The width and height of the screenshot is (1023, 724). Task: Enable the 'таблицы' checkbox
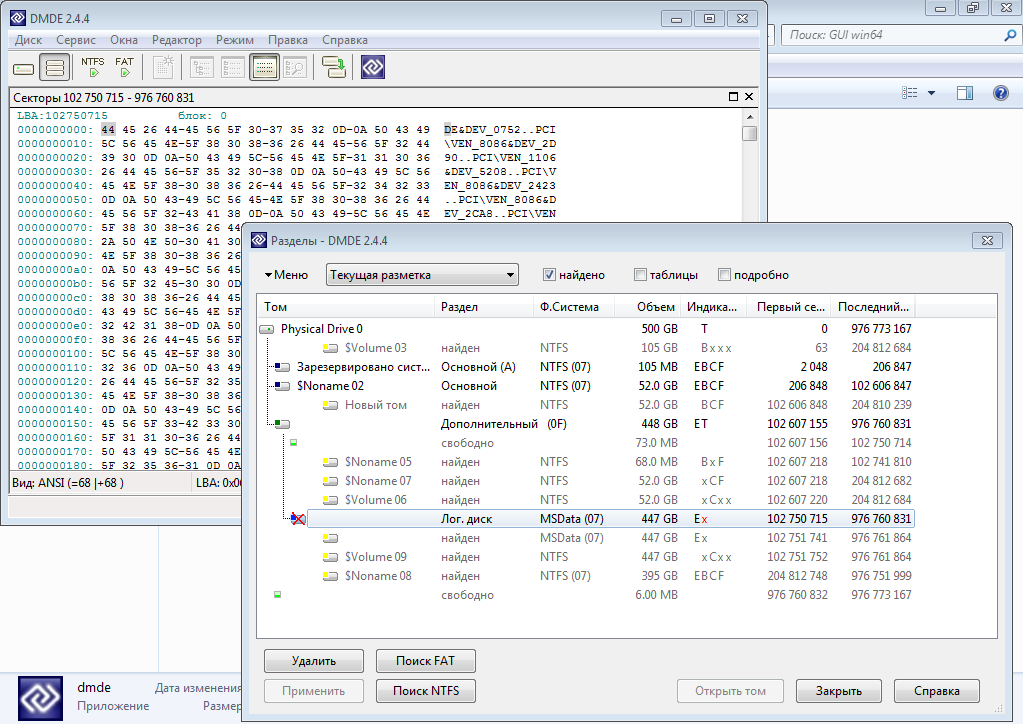tap(640, 275)
